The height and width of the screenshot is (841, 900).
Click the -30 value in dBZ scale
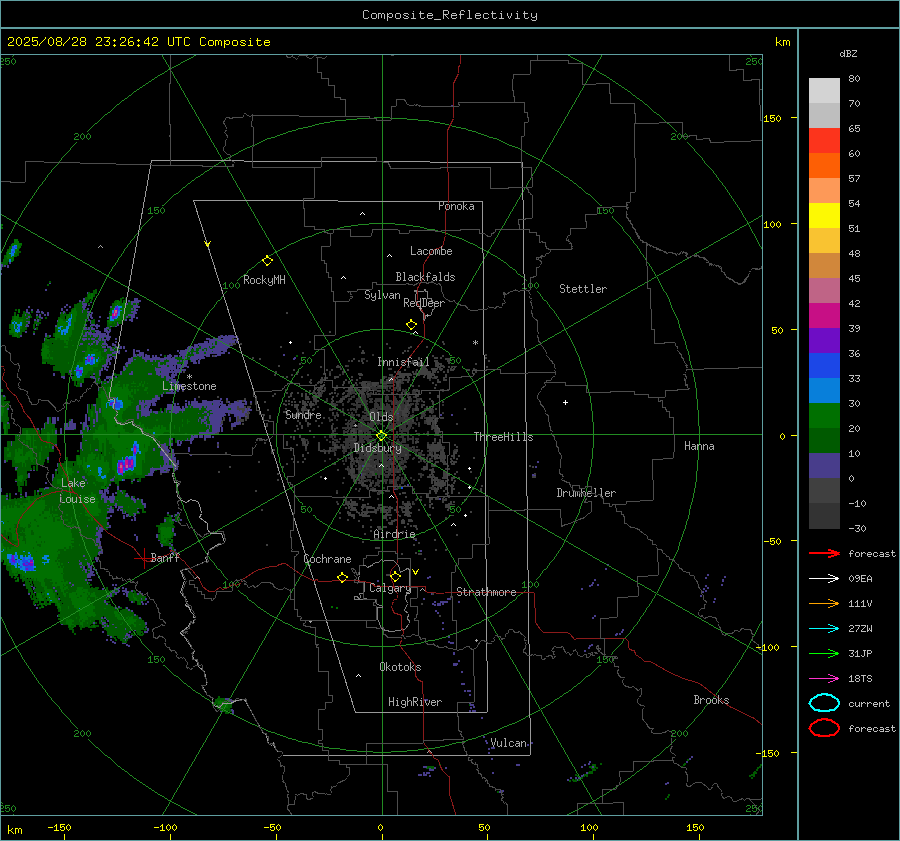[x=858, y=528]
